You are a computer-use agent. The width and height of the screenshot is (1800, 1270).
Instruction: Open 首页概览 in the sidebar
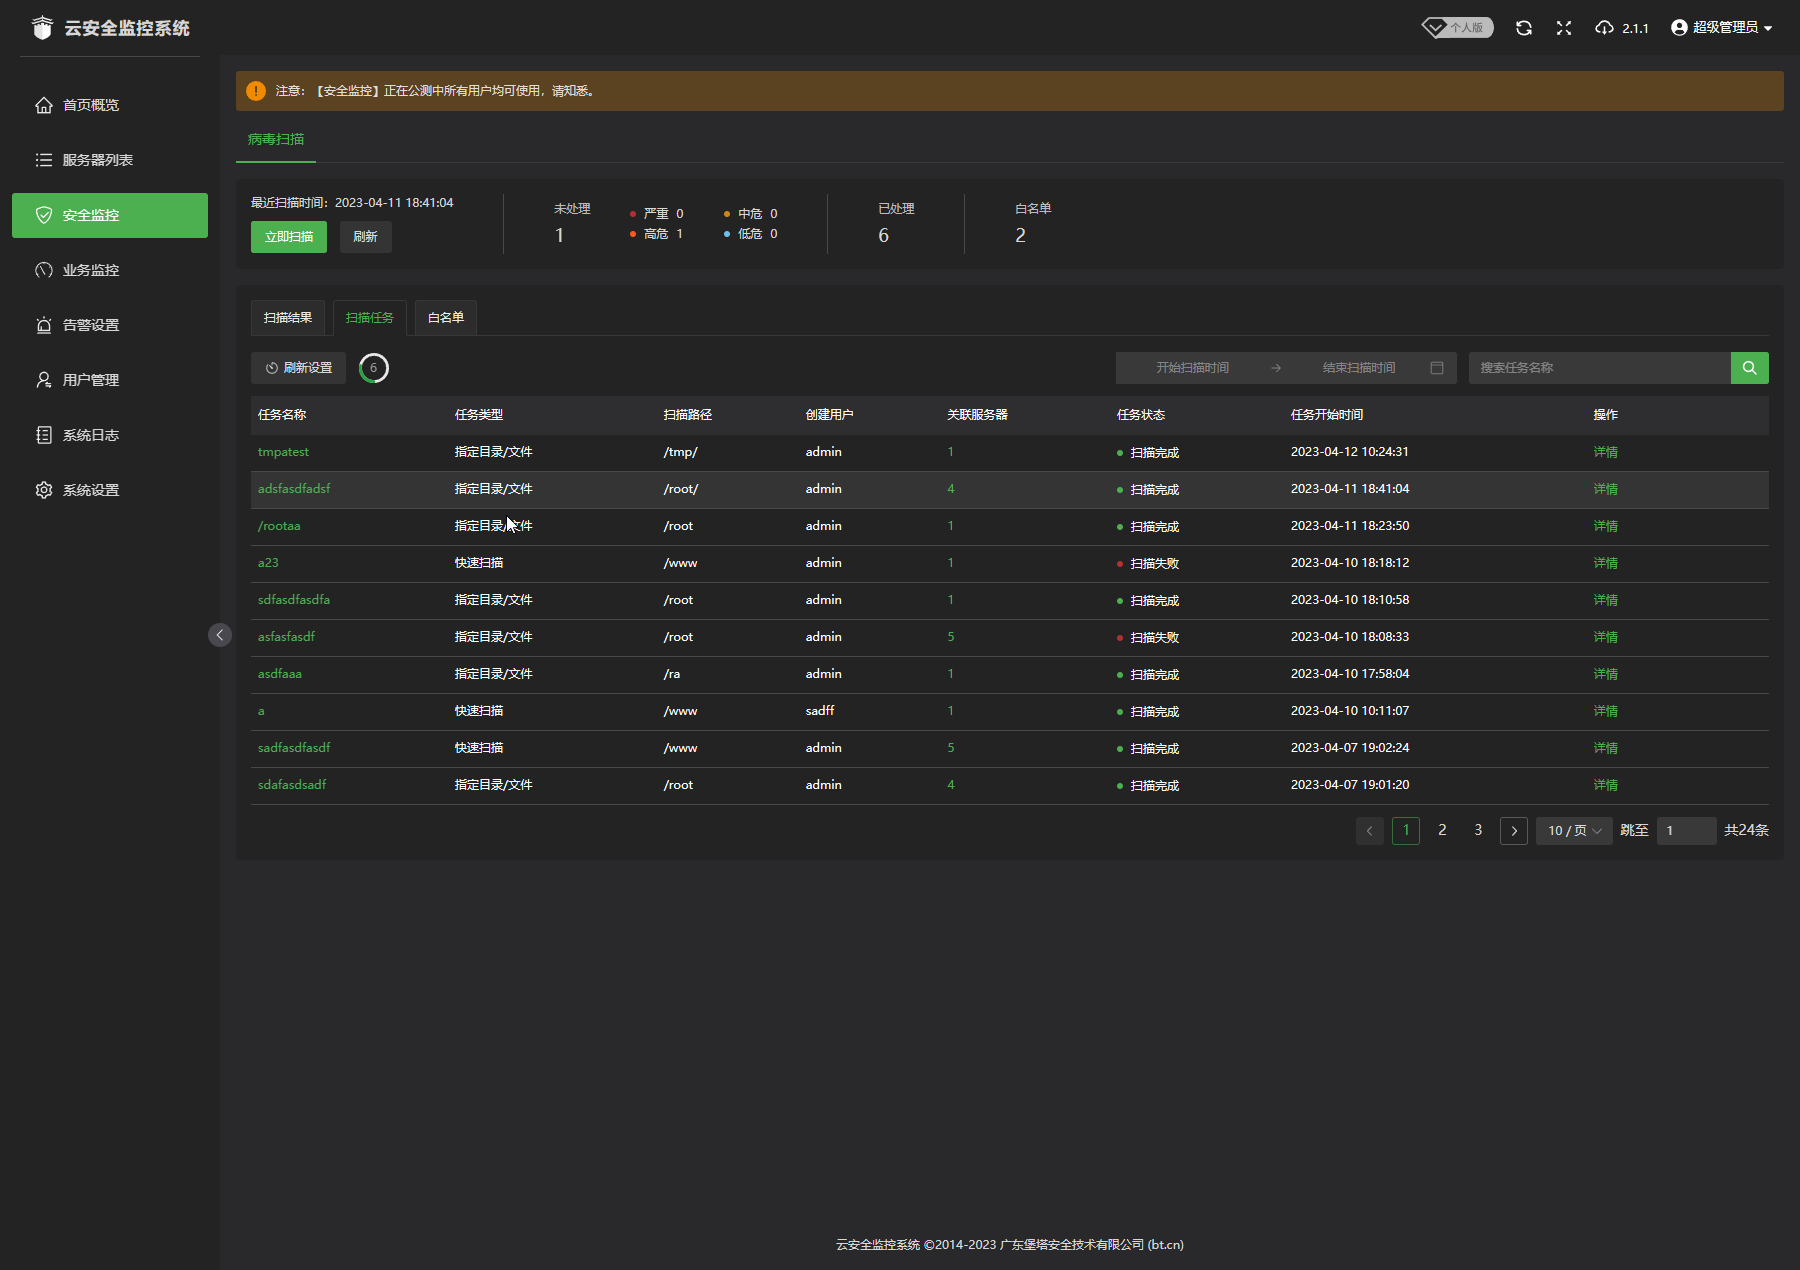pos(91,105)
